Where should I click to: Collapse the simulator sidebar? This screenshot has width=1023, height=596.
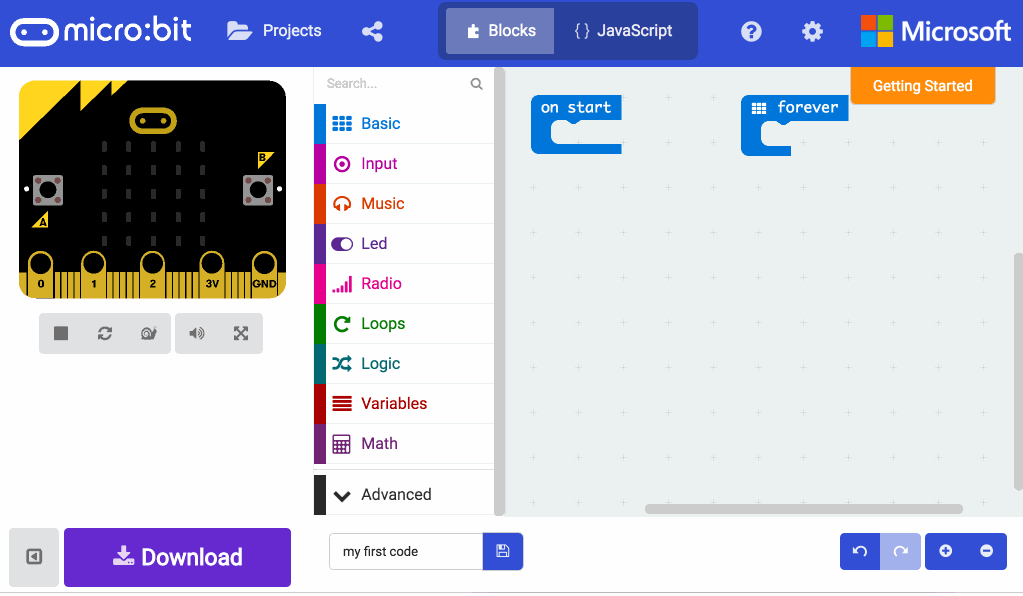click(x=33, y=557)
